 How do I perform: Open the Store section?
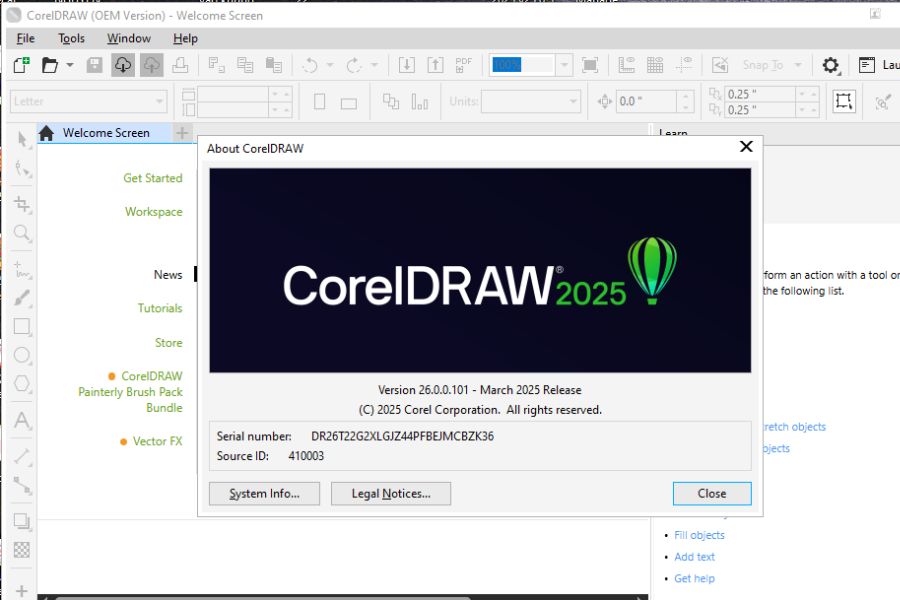click(x=169, y=343)
